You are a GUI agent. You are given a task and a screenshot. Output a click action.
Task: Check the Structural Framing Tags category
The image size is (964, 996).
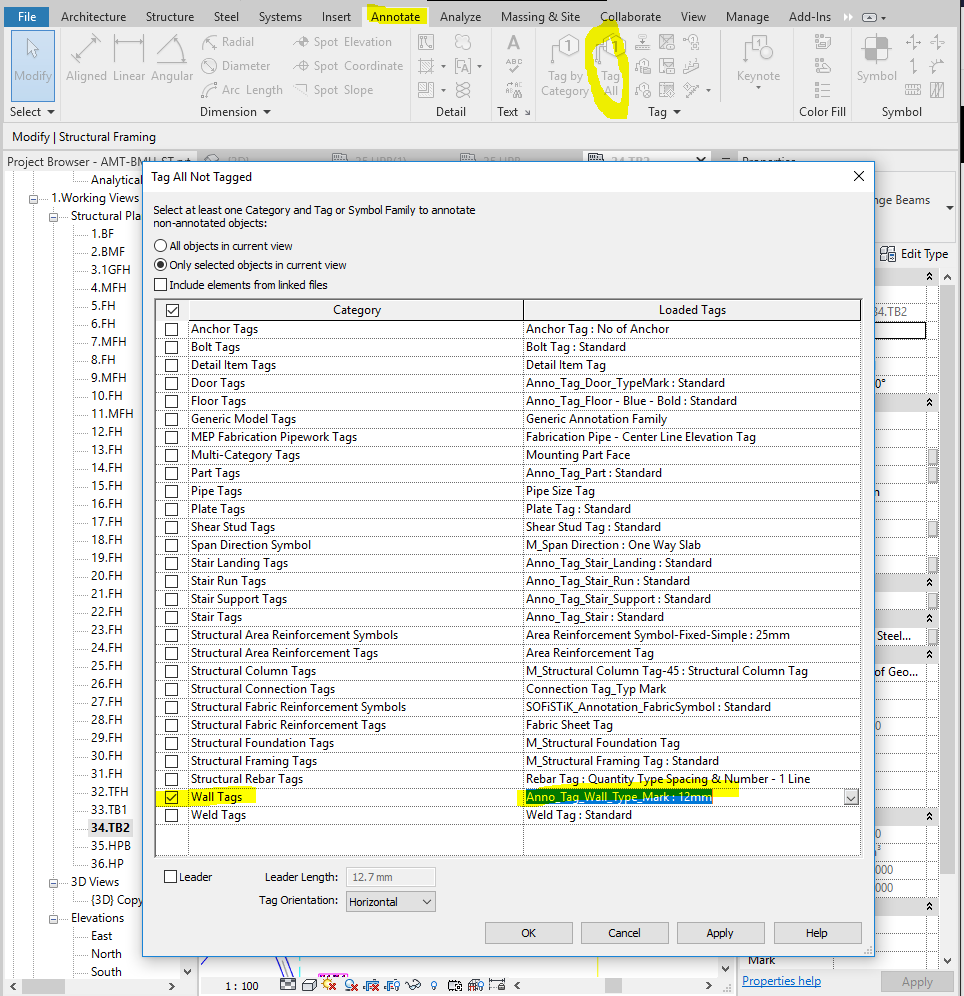[173, 761]
